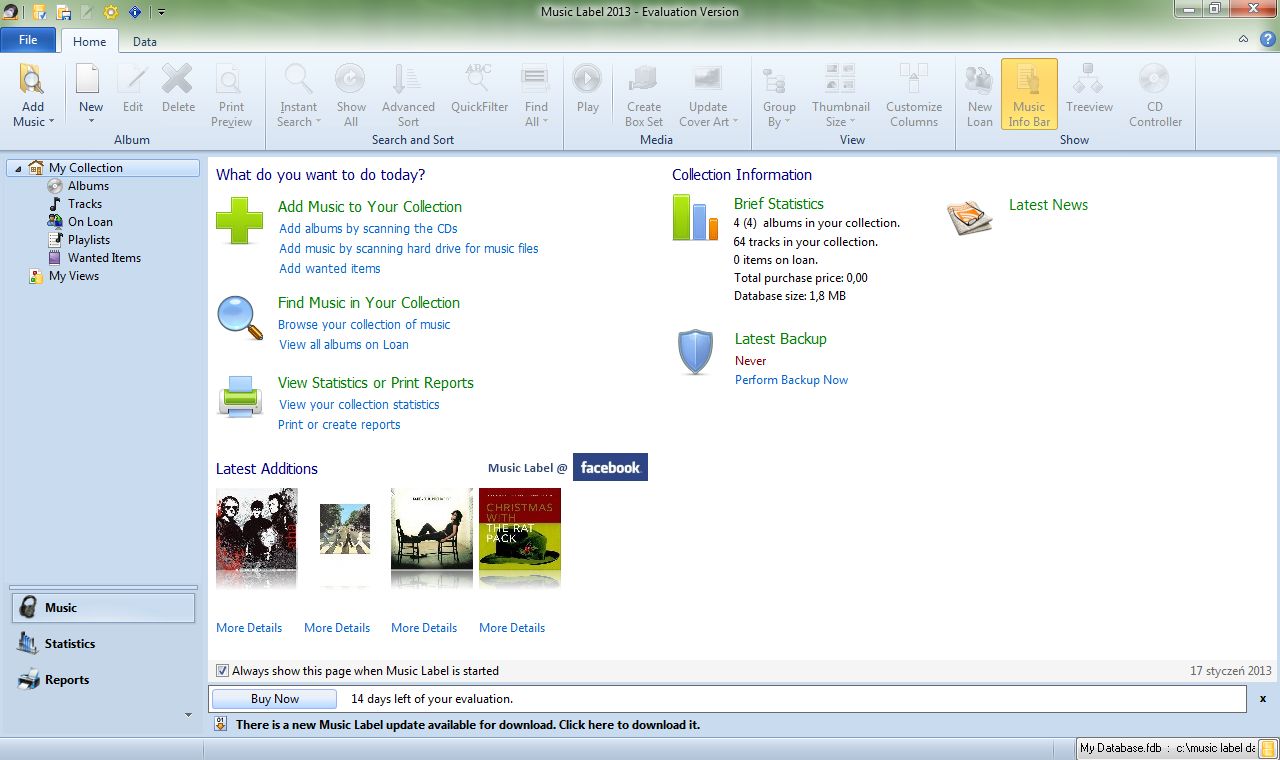Viewport: 1280px width, 760px height.
Task: Open the Group By dropdown arrow
Action: click(787, 122)
